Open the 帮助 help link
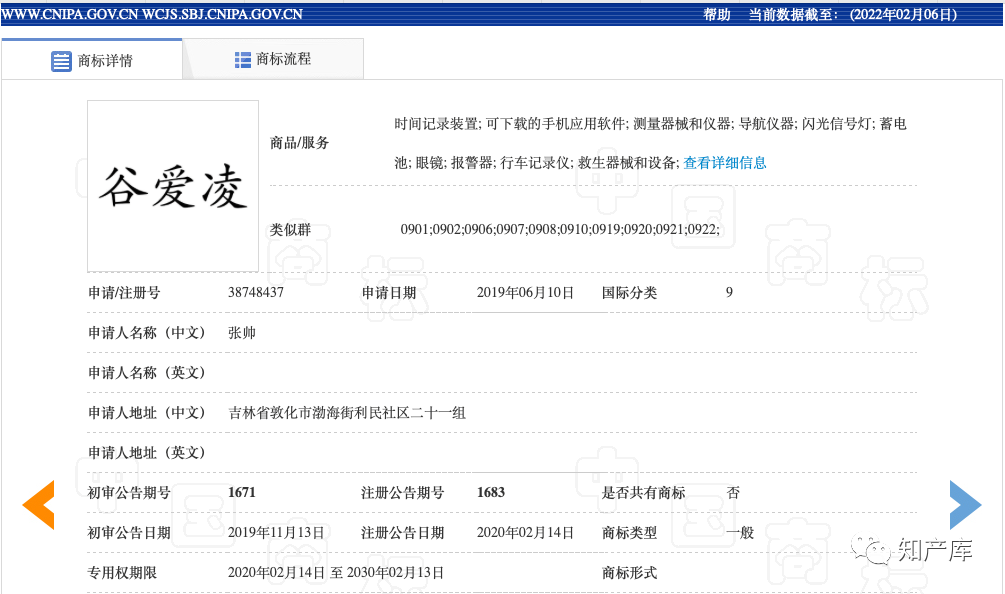This screenshot has height=594, width=1005. pos(717,15)
